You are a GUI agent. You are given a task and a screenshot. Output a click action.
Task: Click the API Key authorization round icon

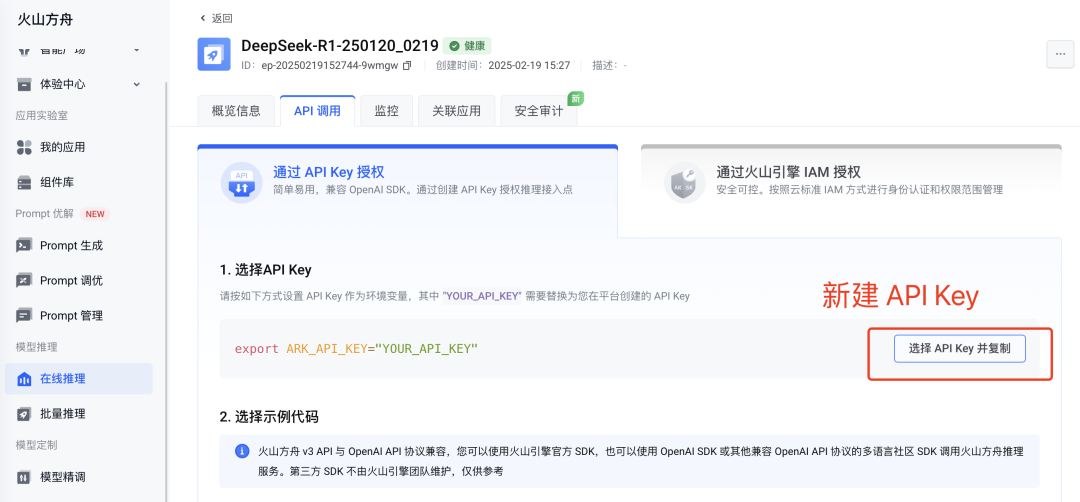click(x=241, y=182)
